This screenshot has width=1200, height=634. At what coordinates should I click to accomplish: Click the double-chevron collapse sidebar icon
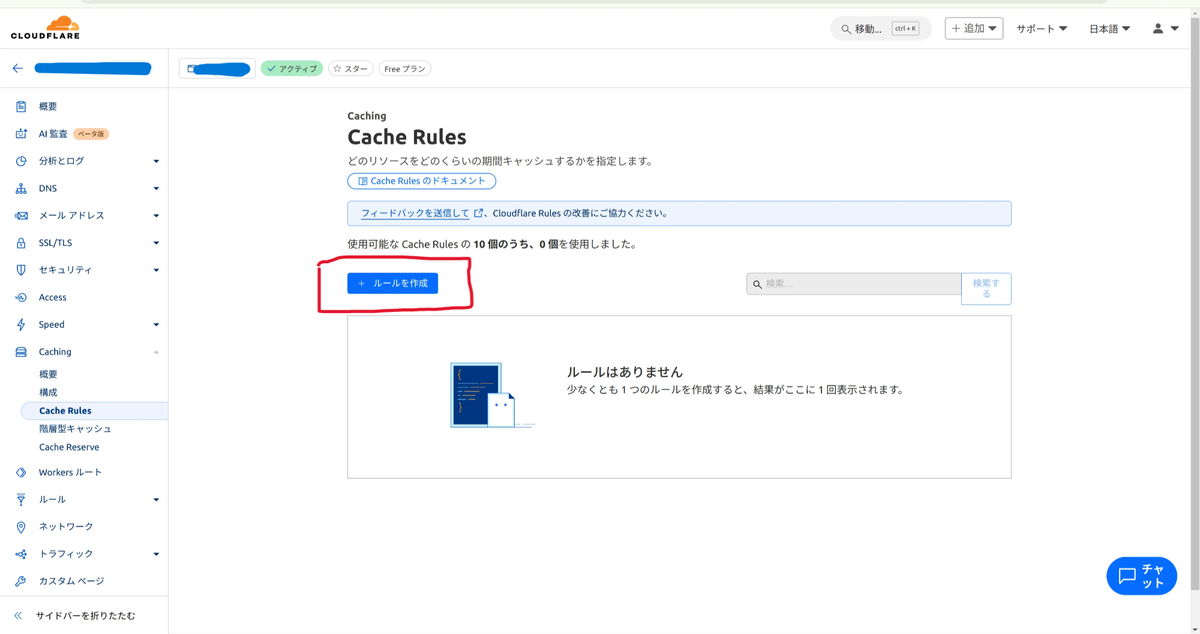point(18,616)
